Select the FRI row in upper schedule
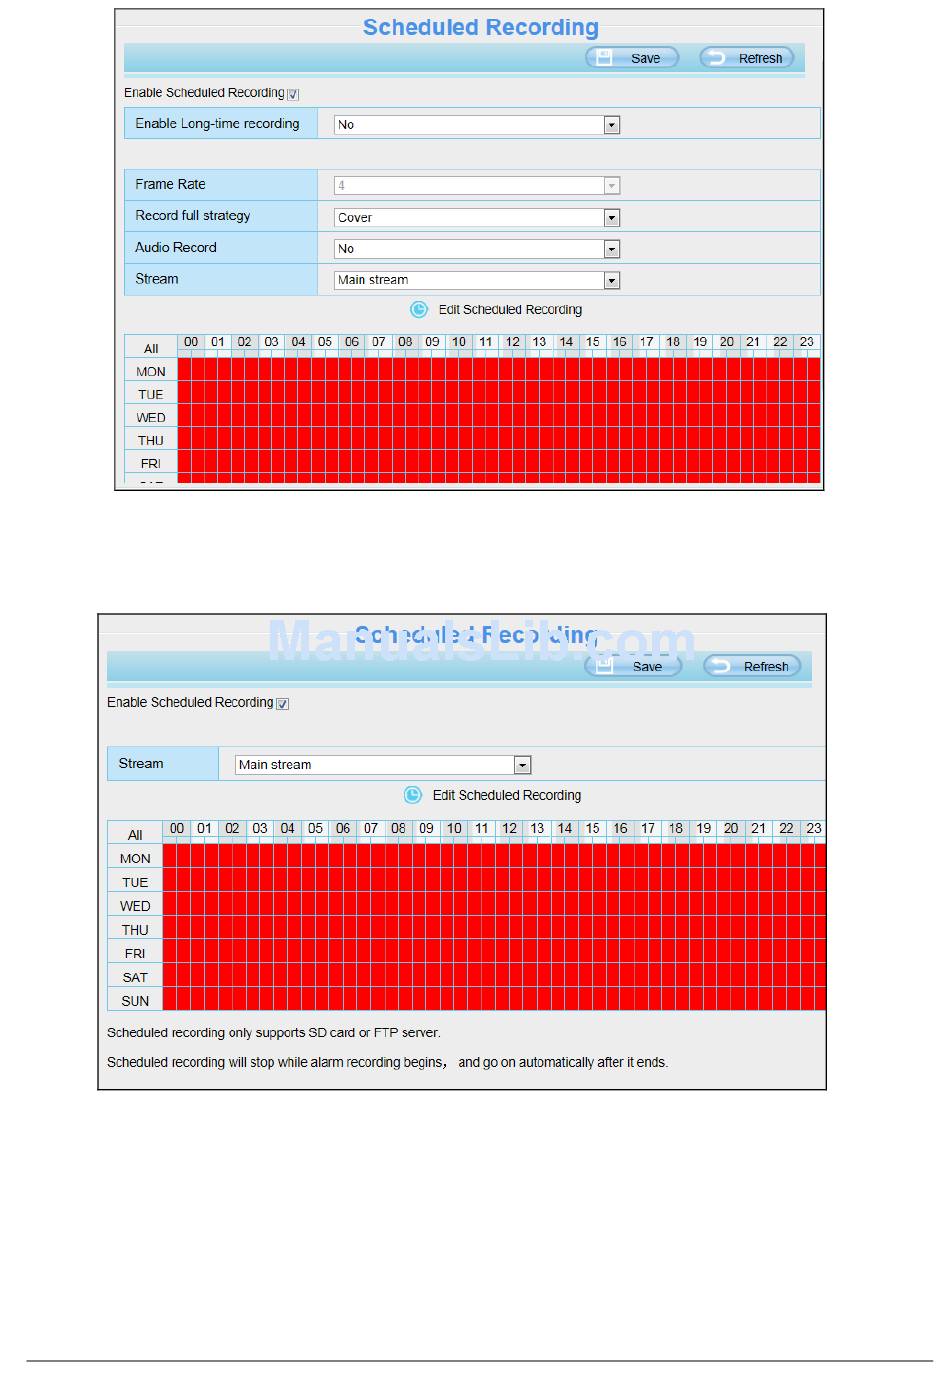The width and height of the screenshot is (950, 1391). pyautogui.click(x=151, y=463)
